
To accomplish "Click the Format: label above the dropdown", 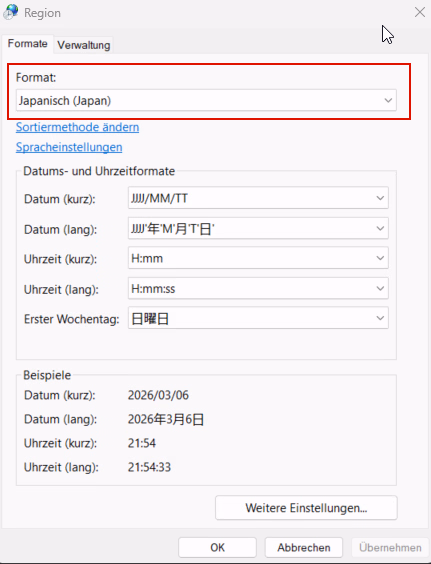I will [36, 77].
